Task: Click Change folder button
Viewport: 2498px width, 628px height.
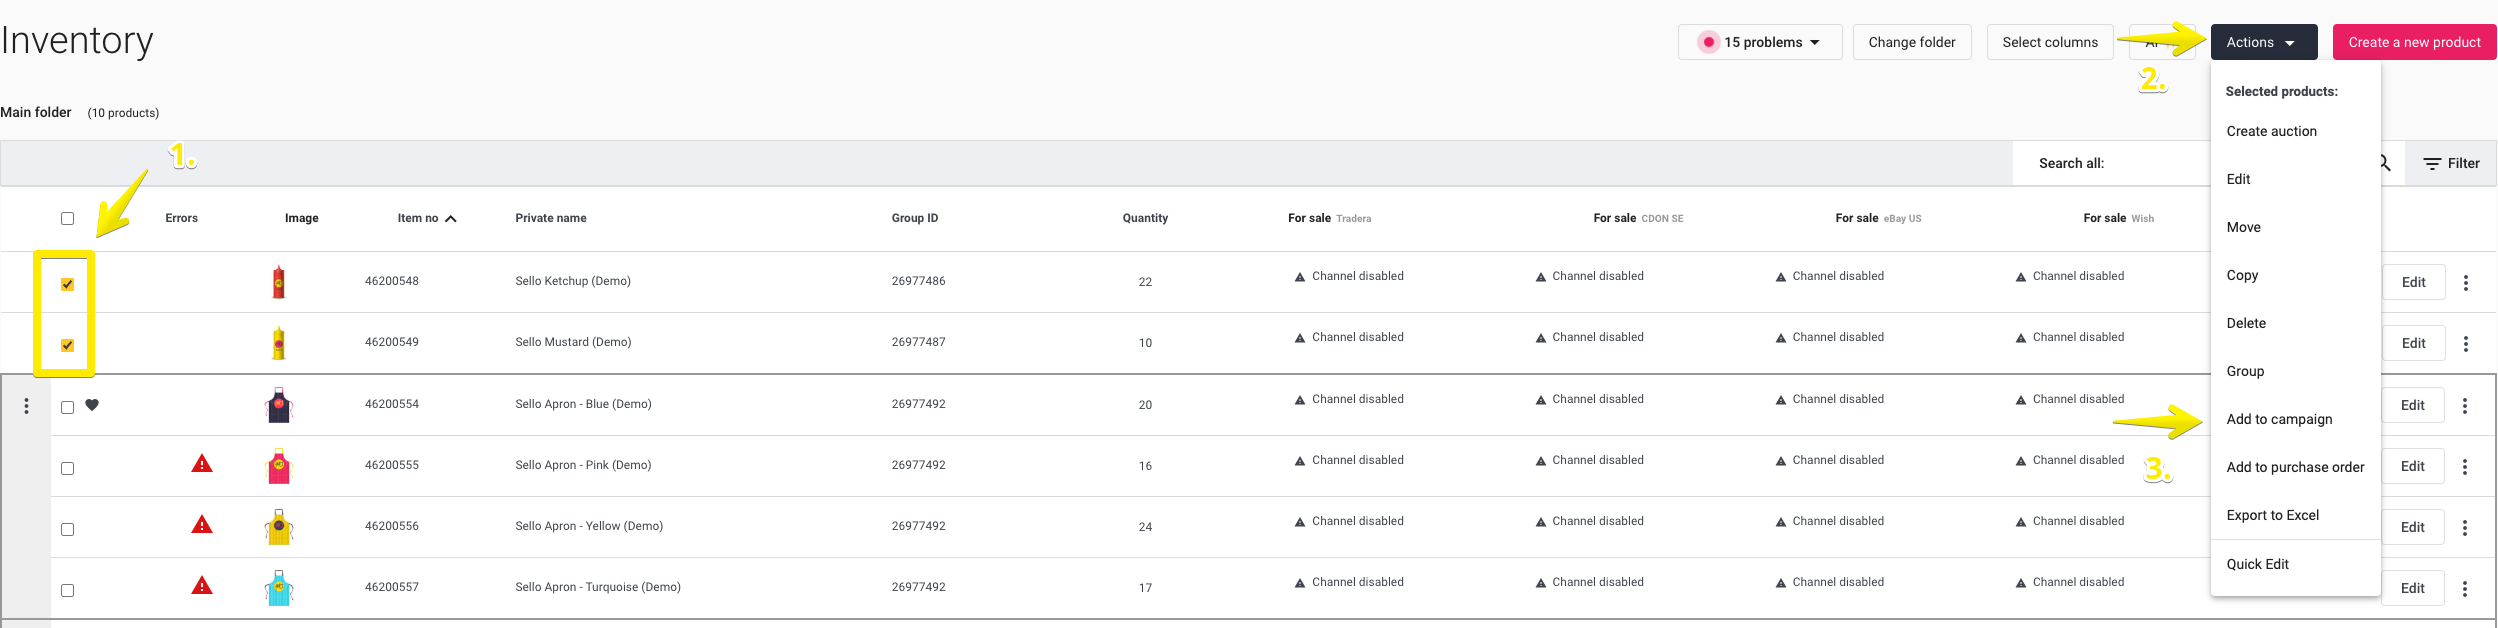Action: pos(1912,42)
